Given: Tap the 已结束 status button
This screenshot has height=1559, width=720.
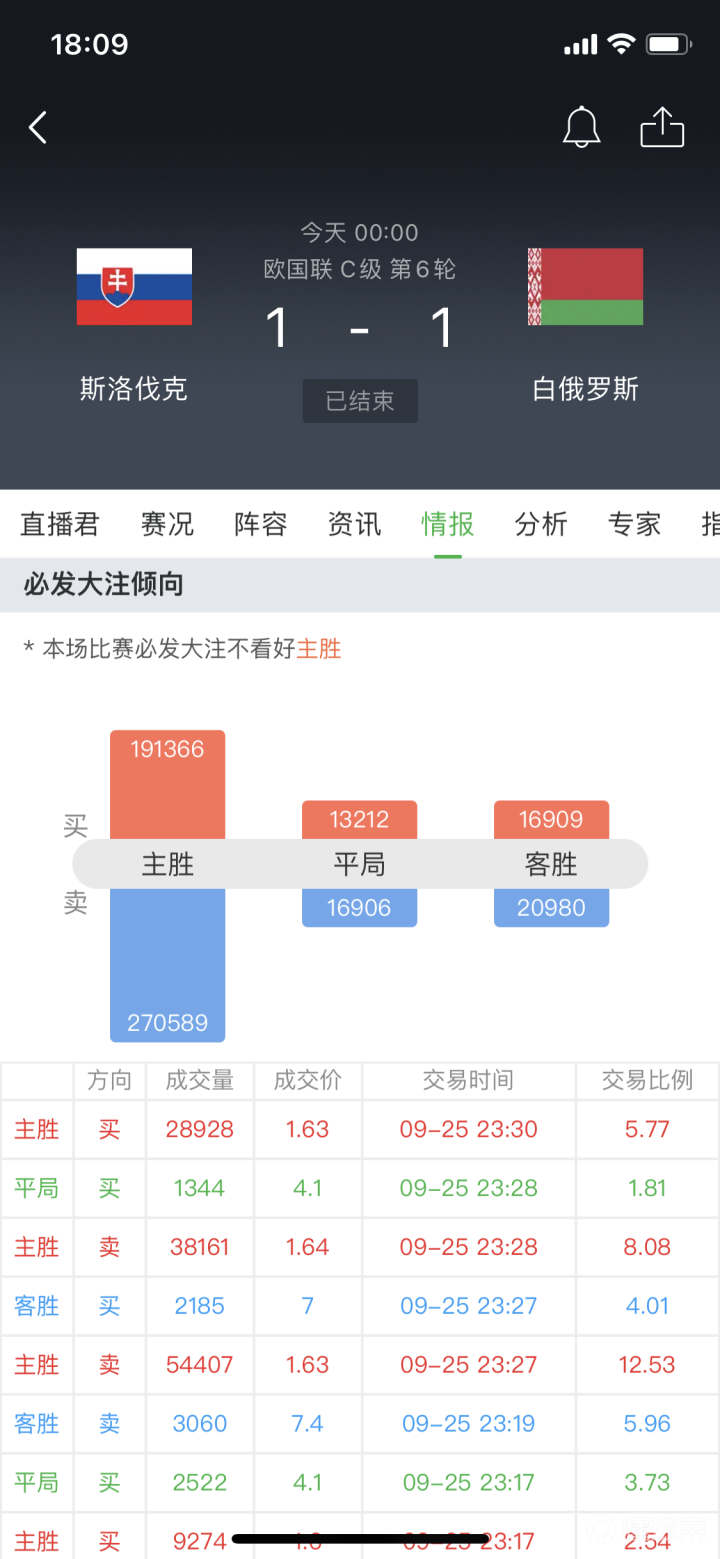Looking at the screenshot, I should tap(360, 401).
